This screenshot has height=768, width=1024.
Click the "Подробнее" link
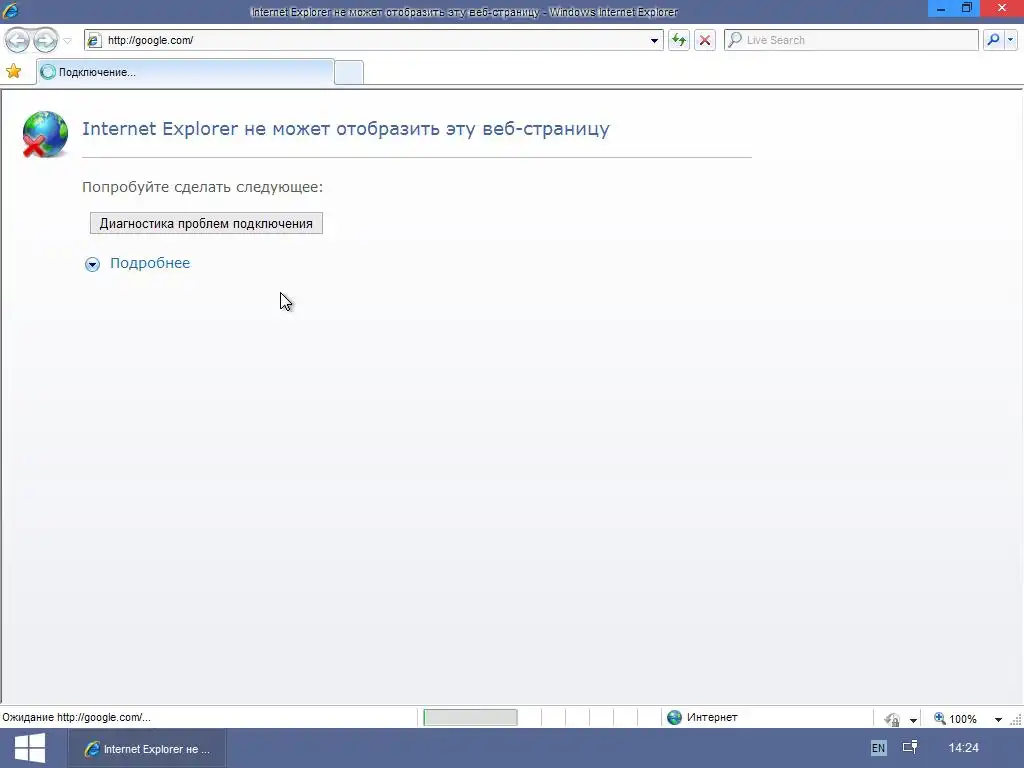[x=150, y=263]
